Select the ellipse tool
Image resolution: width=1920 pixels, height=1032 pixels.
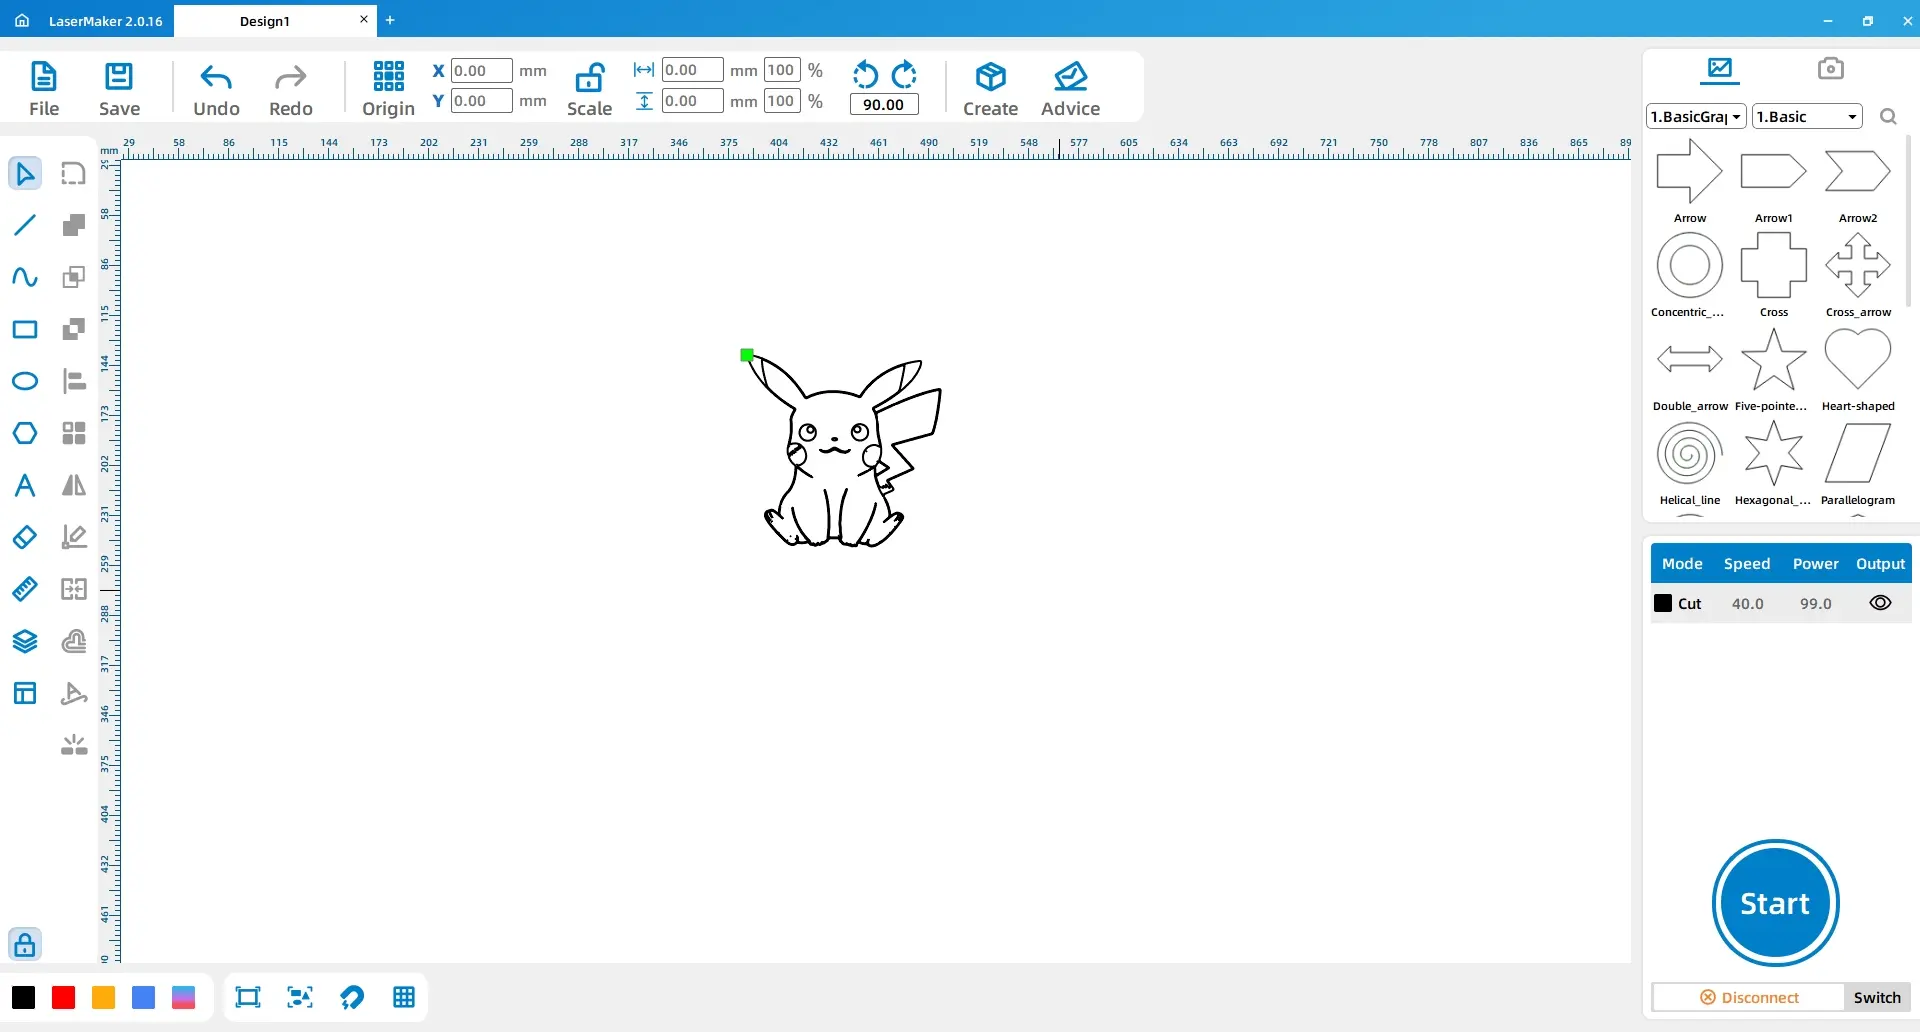point(25,381)
